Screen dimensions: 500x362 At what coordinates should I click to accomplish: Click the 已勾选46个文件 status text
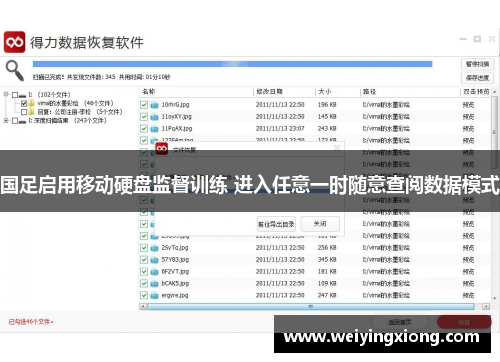click(x=31, y=322)
